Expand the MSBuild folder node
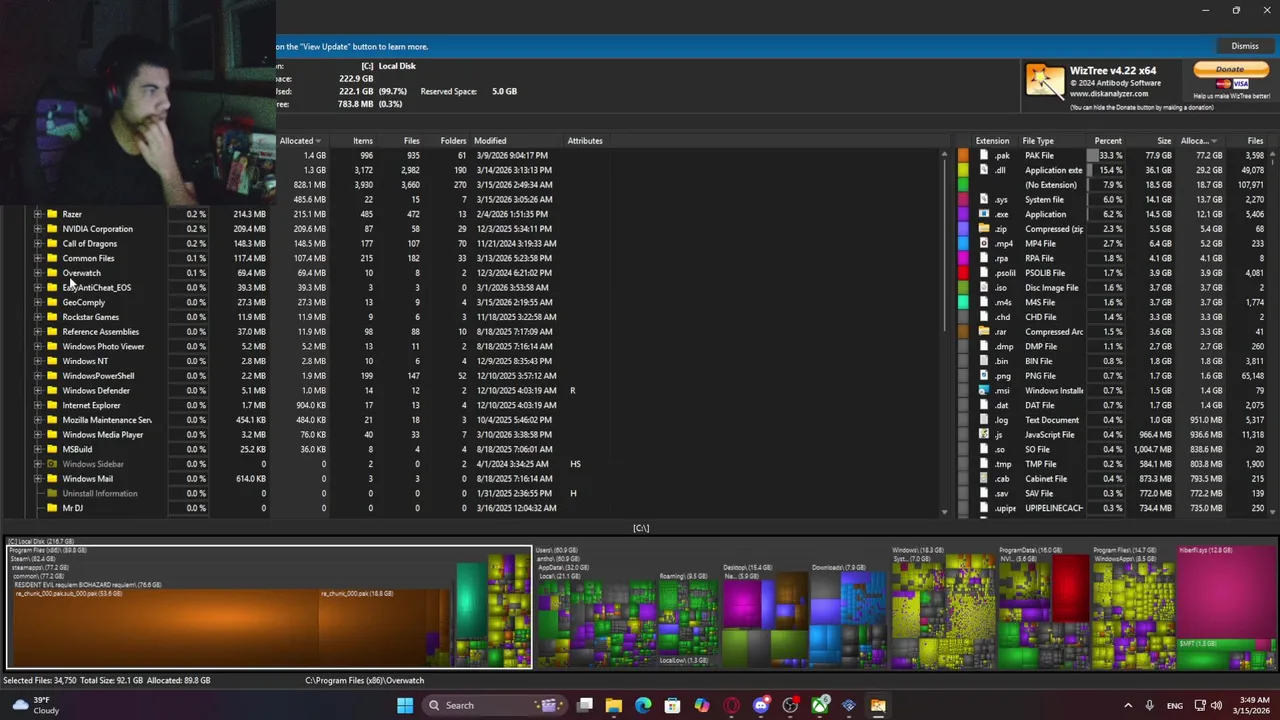 point(38,449)
